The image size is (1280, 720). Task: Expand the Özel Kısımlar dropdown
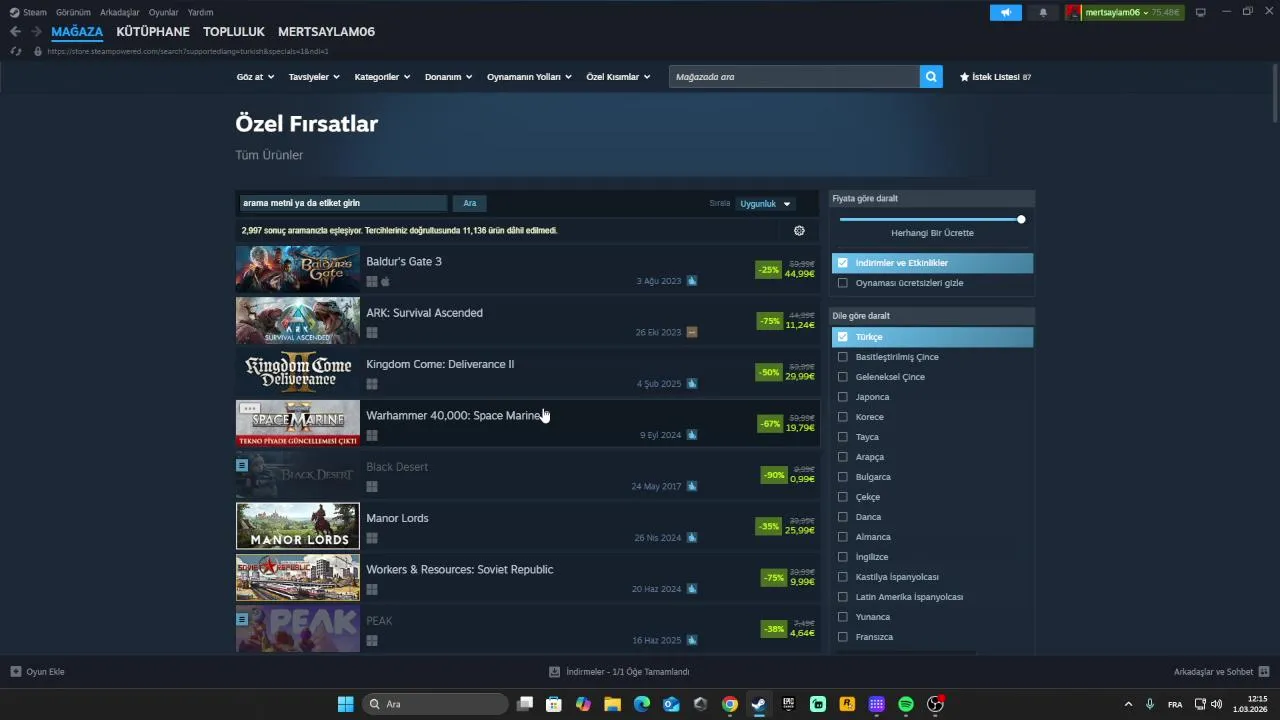click(618, 77)
